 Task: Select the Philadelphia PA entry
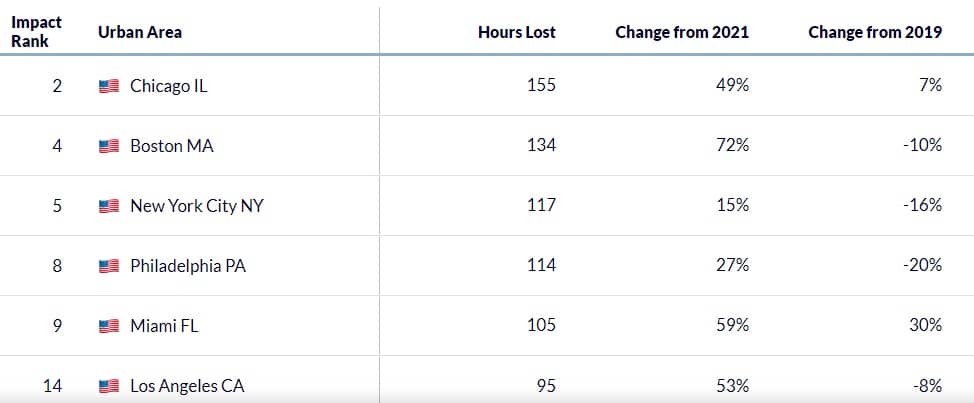tap(188, 266)
